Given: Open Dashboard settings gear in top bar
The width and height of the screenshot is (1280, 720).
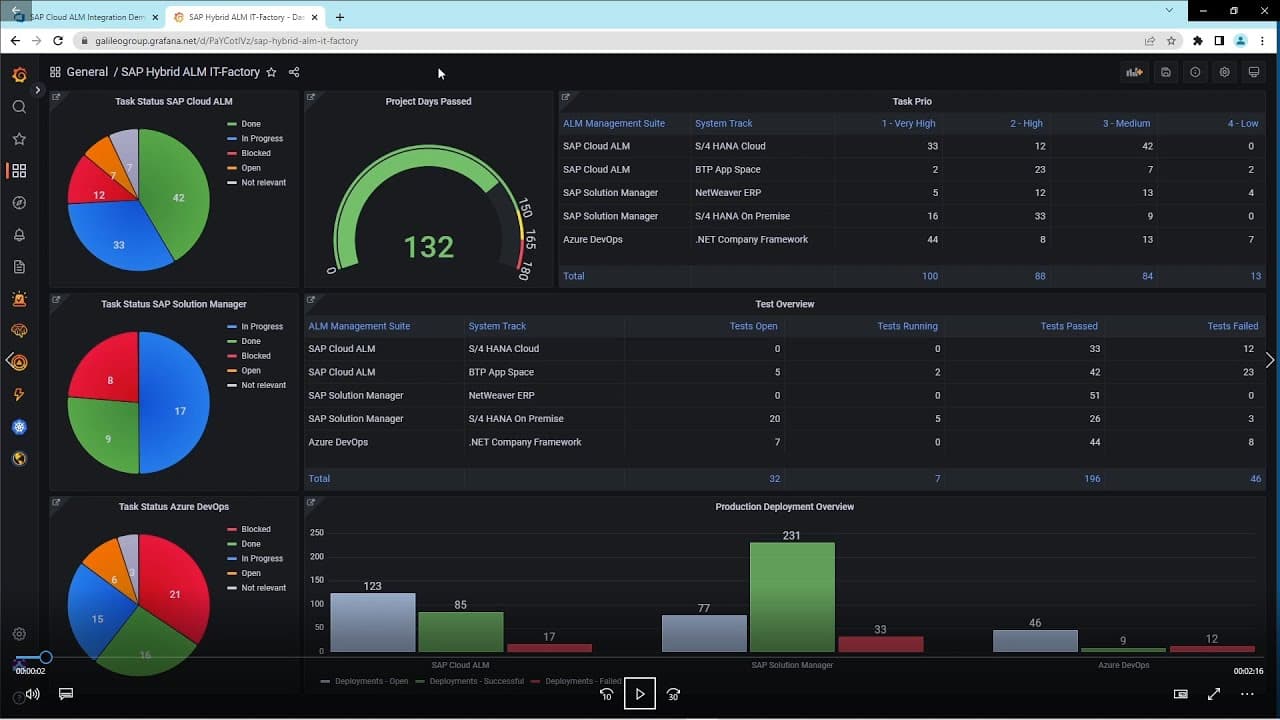Looking at the screenshot, I should click(1224, 72).
